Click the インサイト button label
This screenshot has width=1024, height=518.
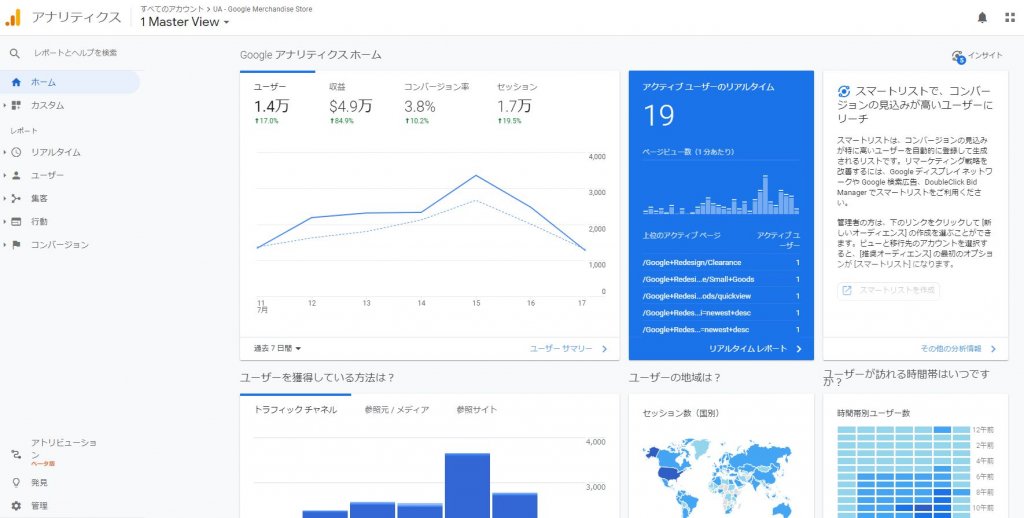click(x=985, y=56)
